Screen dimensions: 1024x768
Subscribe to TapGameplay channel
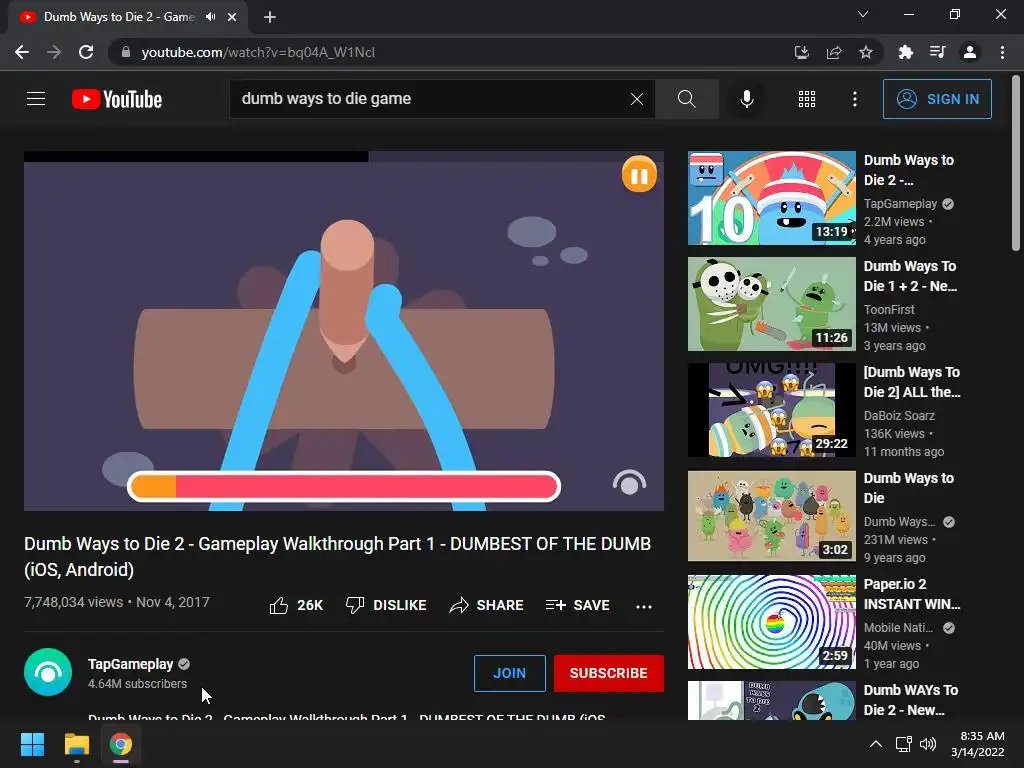point(609,673)
